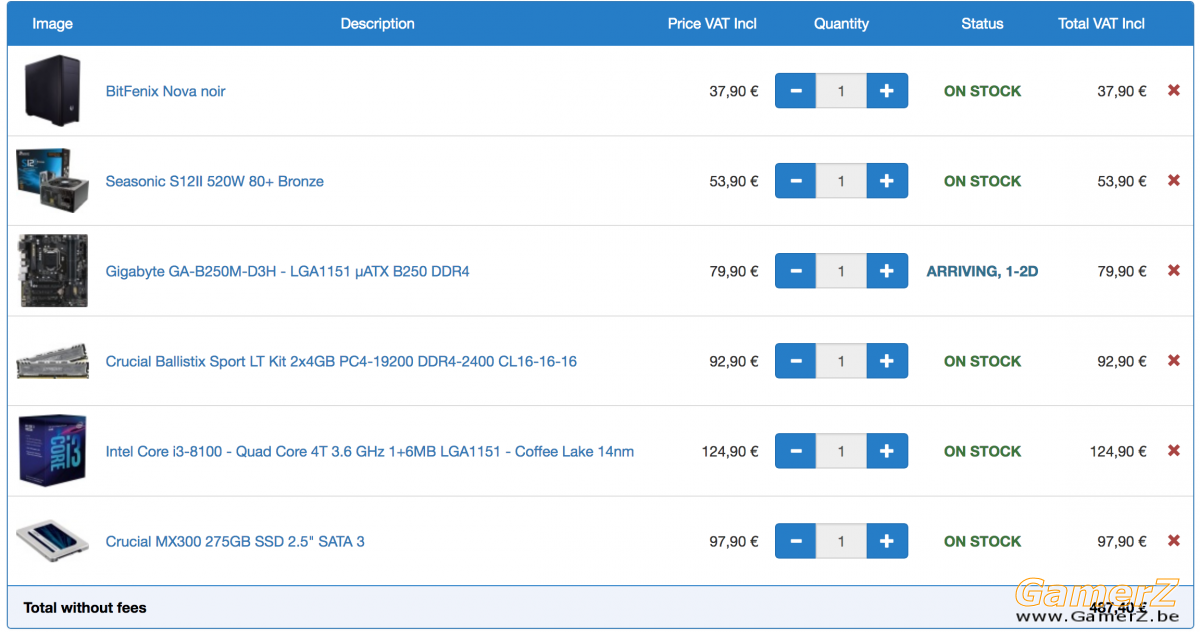
Task: Decrease quantity of Intel Core i3-8100
Action: (x=796, y=451)
